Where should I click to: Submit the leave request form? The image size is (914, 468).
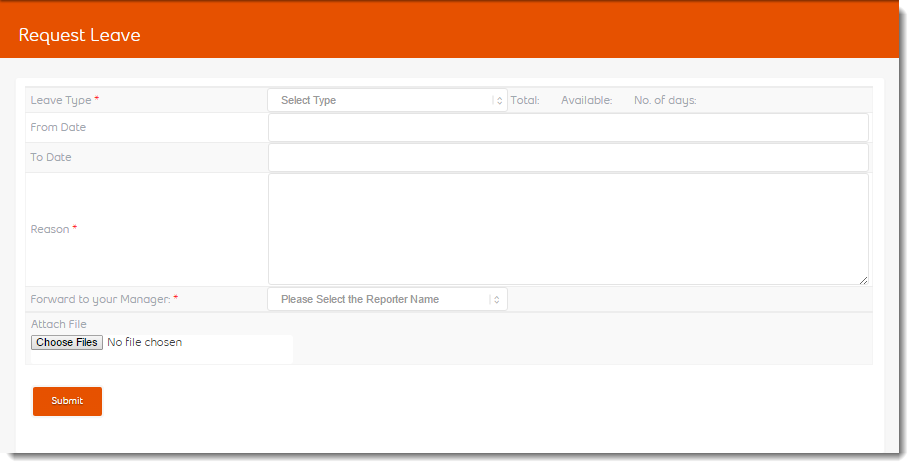click(67, 401)
